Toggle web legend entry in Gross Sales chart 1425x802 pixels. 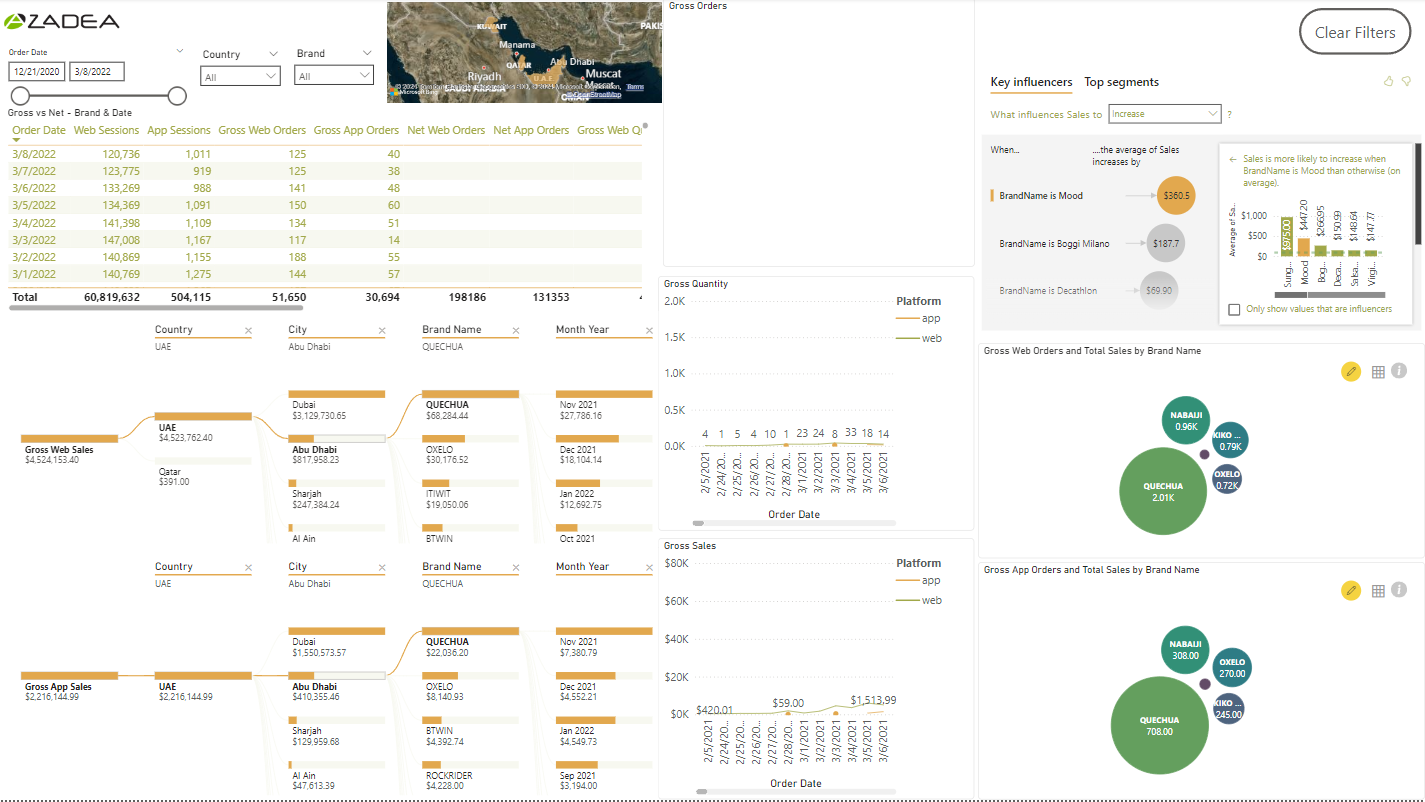919,600
